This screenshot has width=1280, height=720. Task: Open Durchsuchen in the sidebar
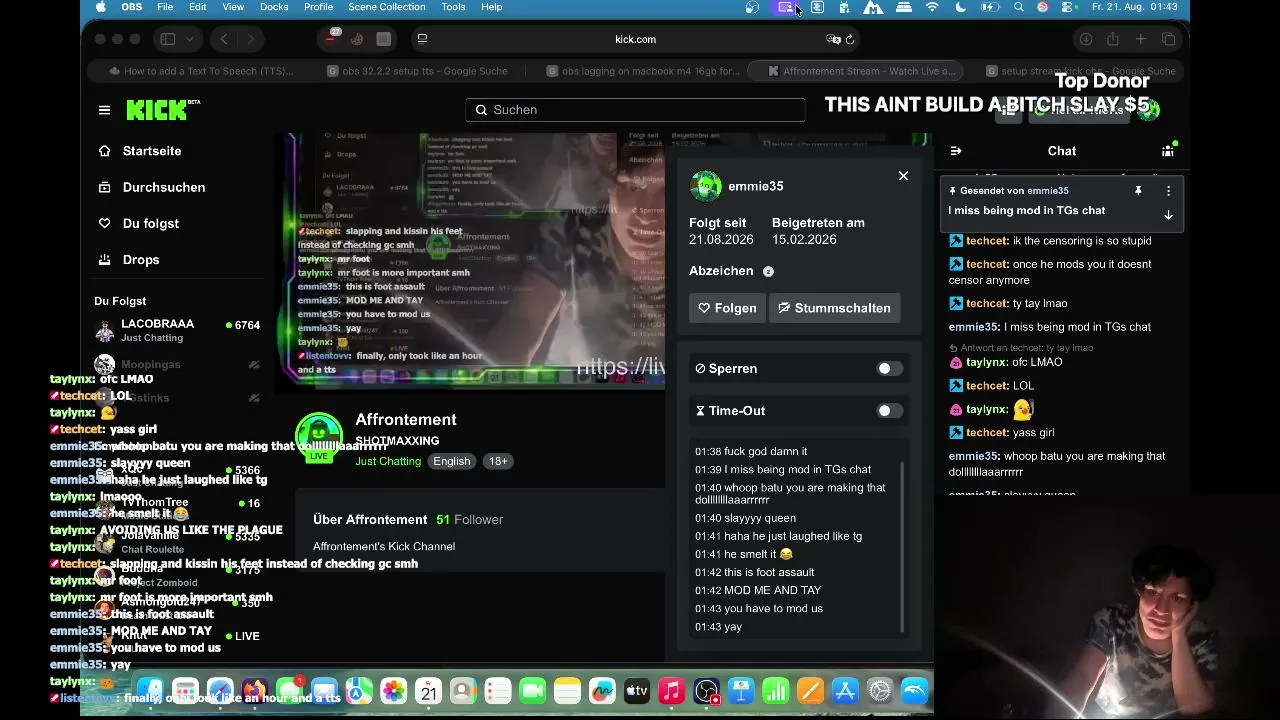pyautogui.click(x=152, y=187)
